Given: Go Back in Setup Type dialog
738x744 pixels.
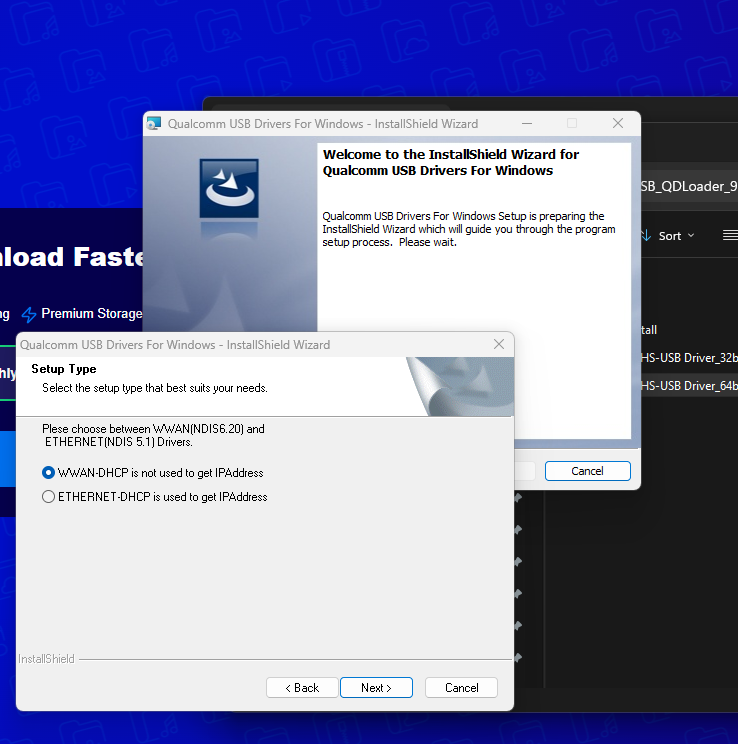Looking at the screenshot, I should click(302, 688).
